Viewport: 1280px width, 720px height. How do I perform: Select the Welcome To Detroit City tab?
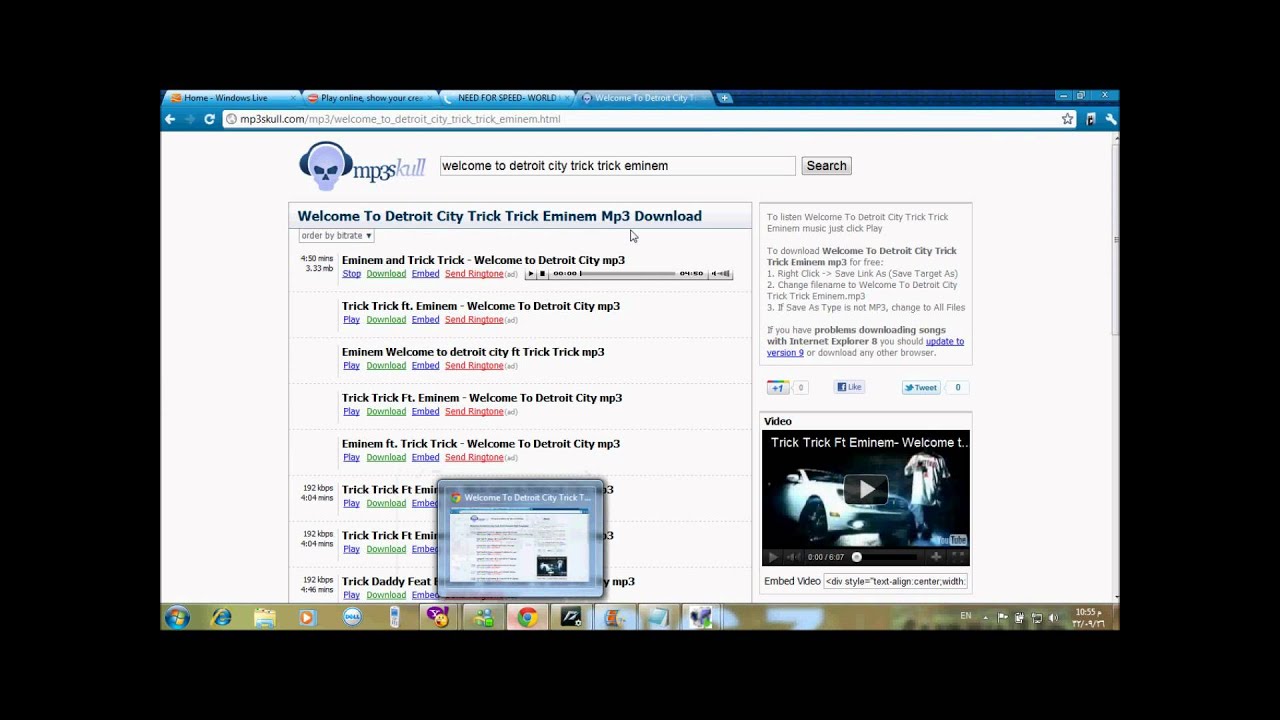643,98
